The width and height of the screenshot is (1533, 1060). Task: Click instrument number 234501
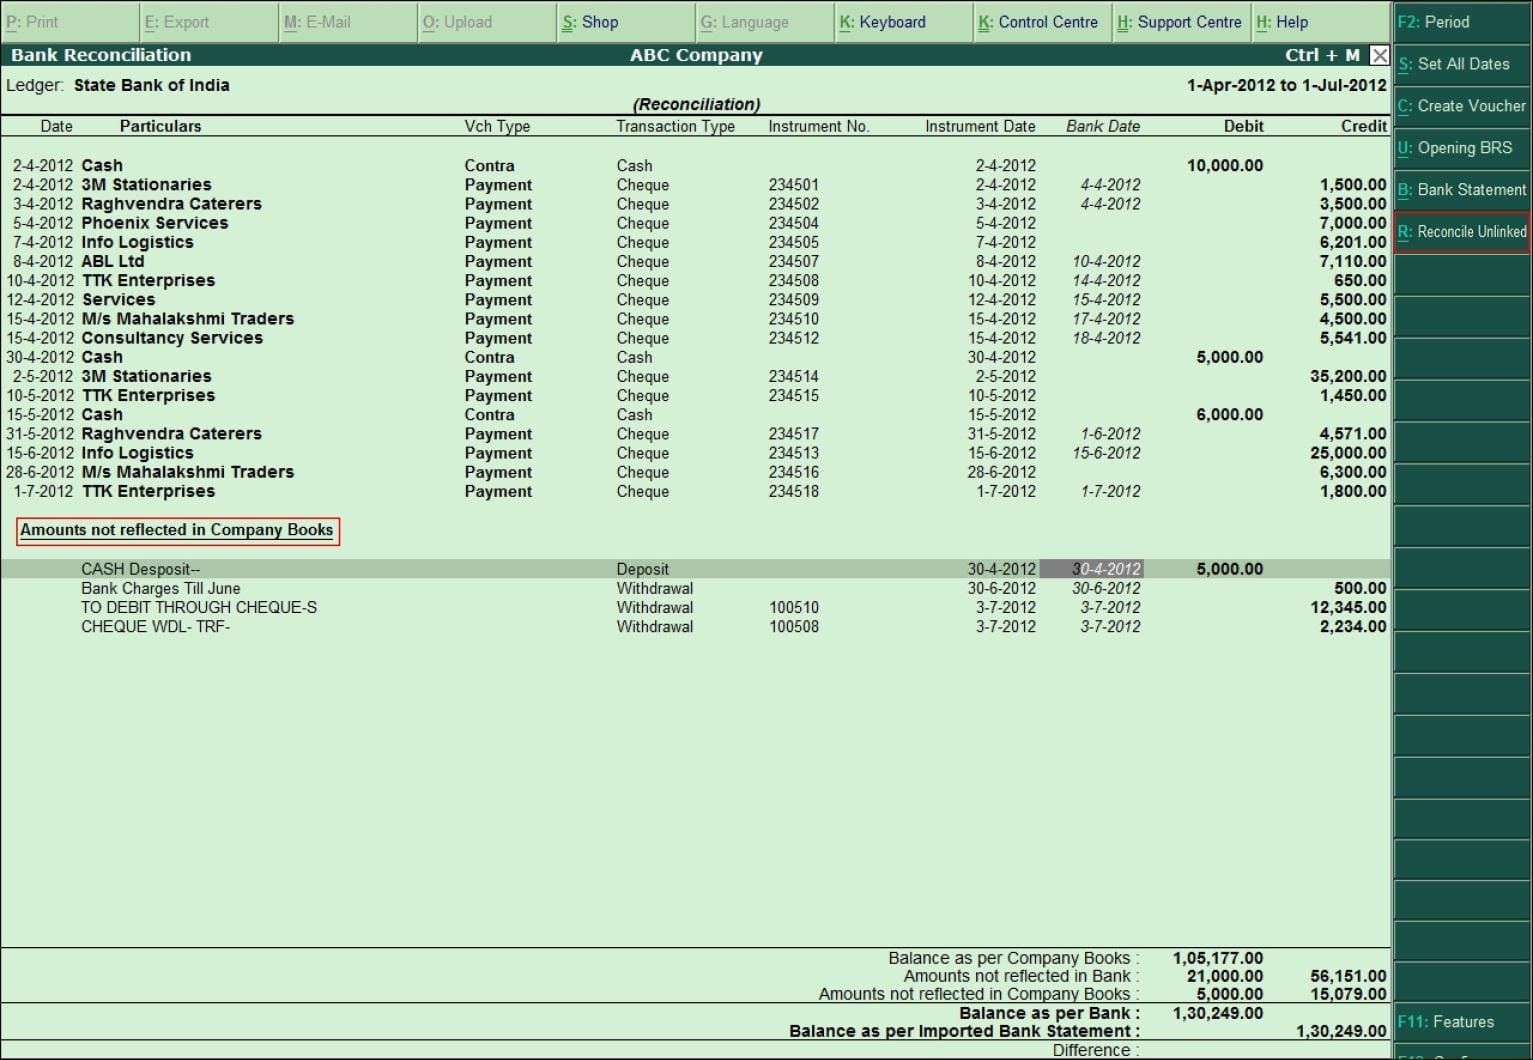794,185
